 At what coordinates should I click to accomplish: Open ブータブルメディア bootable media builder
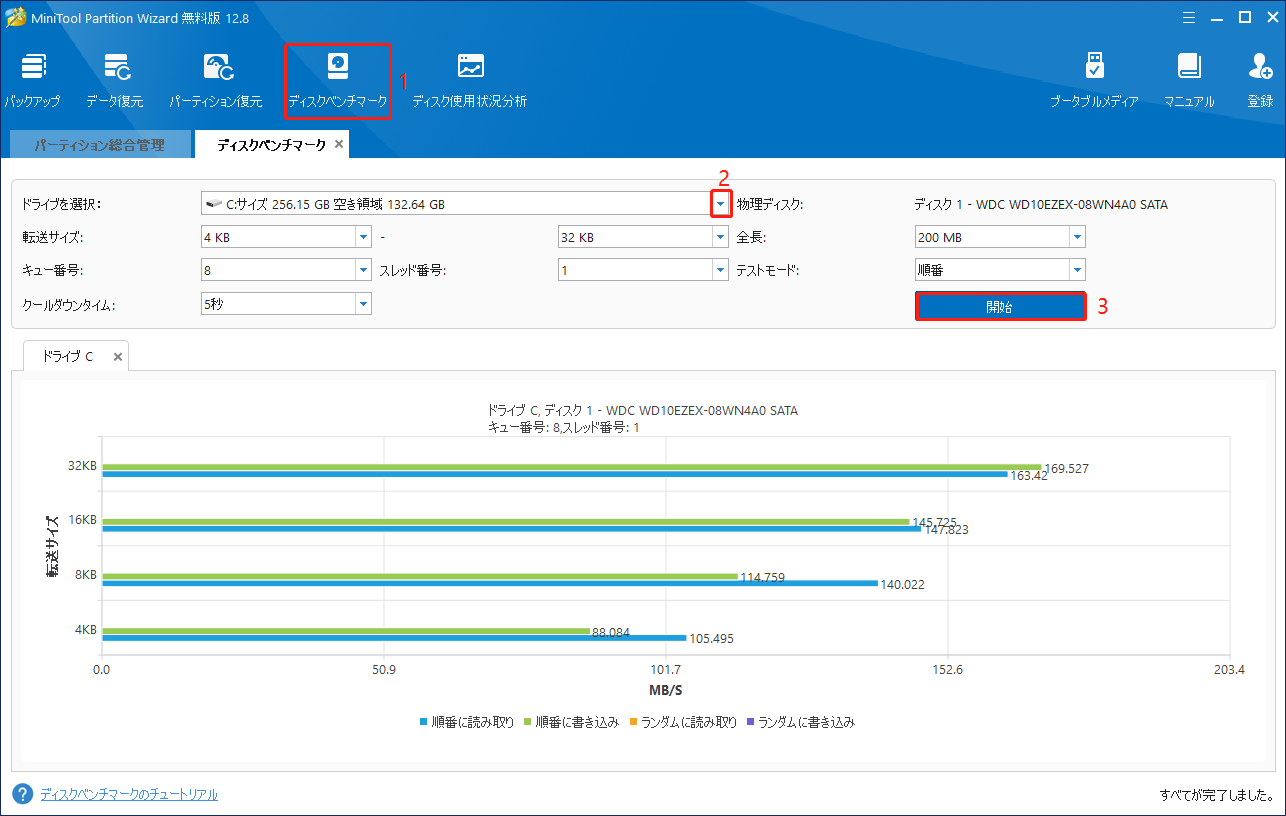click(1094, 80)
